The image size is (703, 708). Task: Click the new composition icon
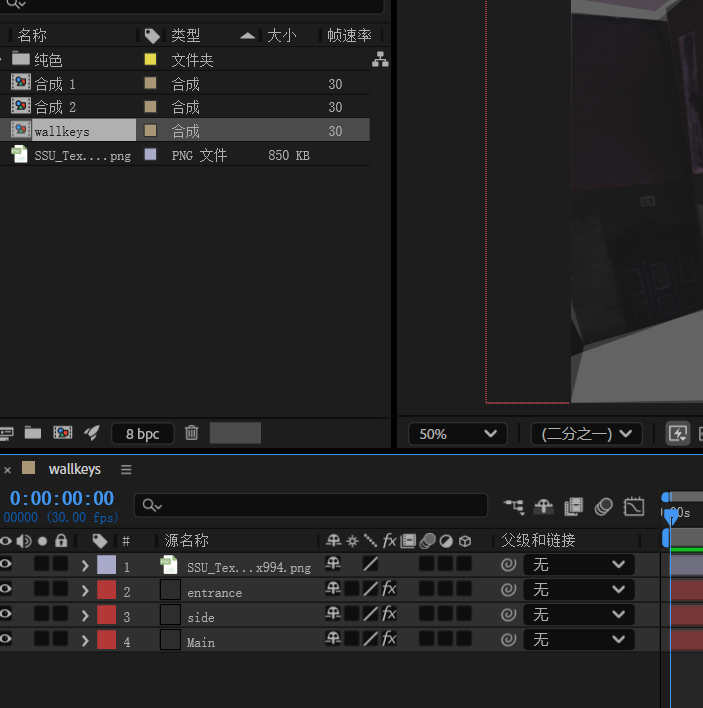pyautogui.click(x=62, y=433)
